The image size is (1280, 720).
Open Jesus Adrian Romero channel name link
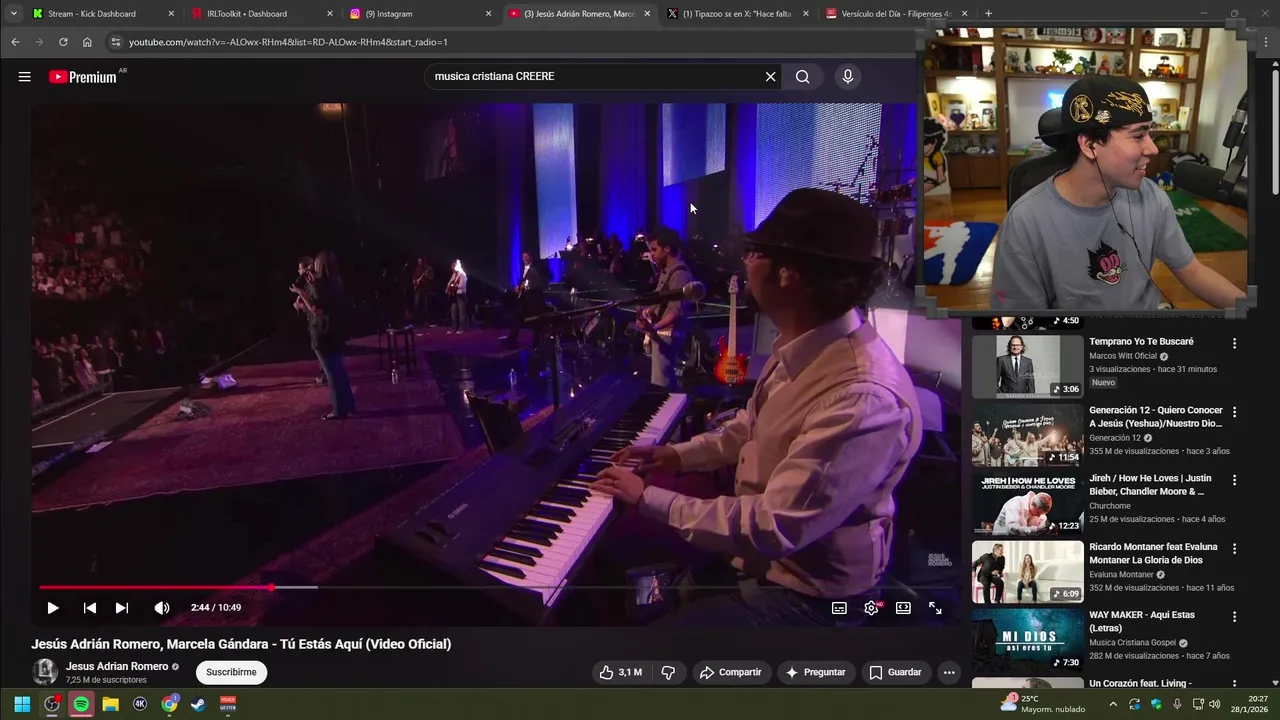[x=117, y=666]
